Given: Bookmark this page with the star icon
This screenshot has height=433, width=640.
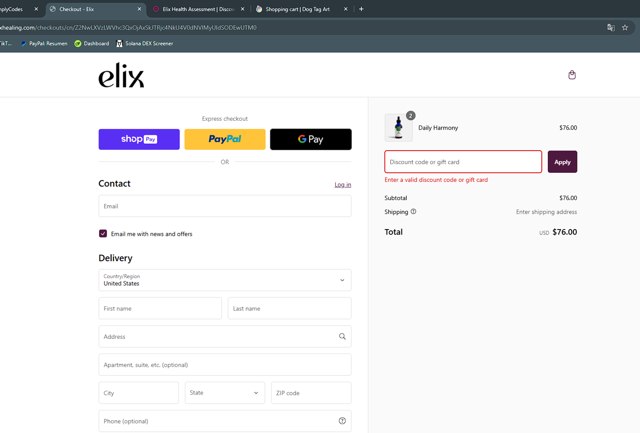Looking at the screenshot, I should [x=625, y=27].
